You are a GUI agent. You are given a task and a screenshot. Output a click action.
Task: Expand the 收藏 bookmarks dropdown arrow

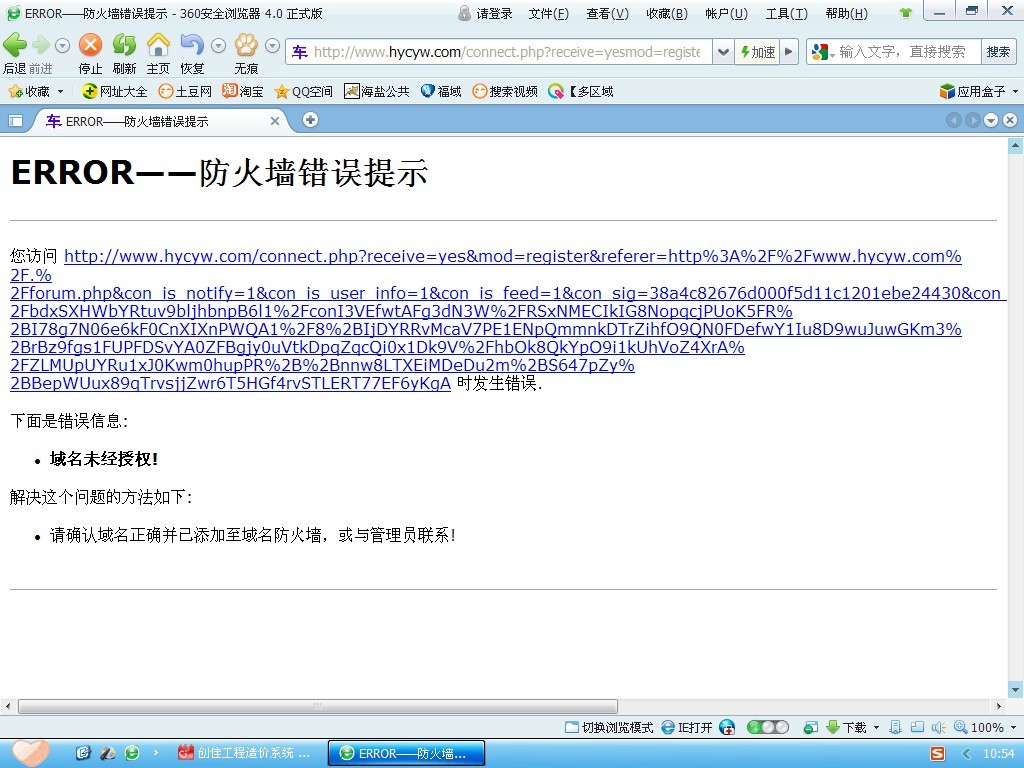click(x=61, y=92)
